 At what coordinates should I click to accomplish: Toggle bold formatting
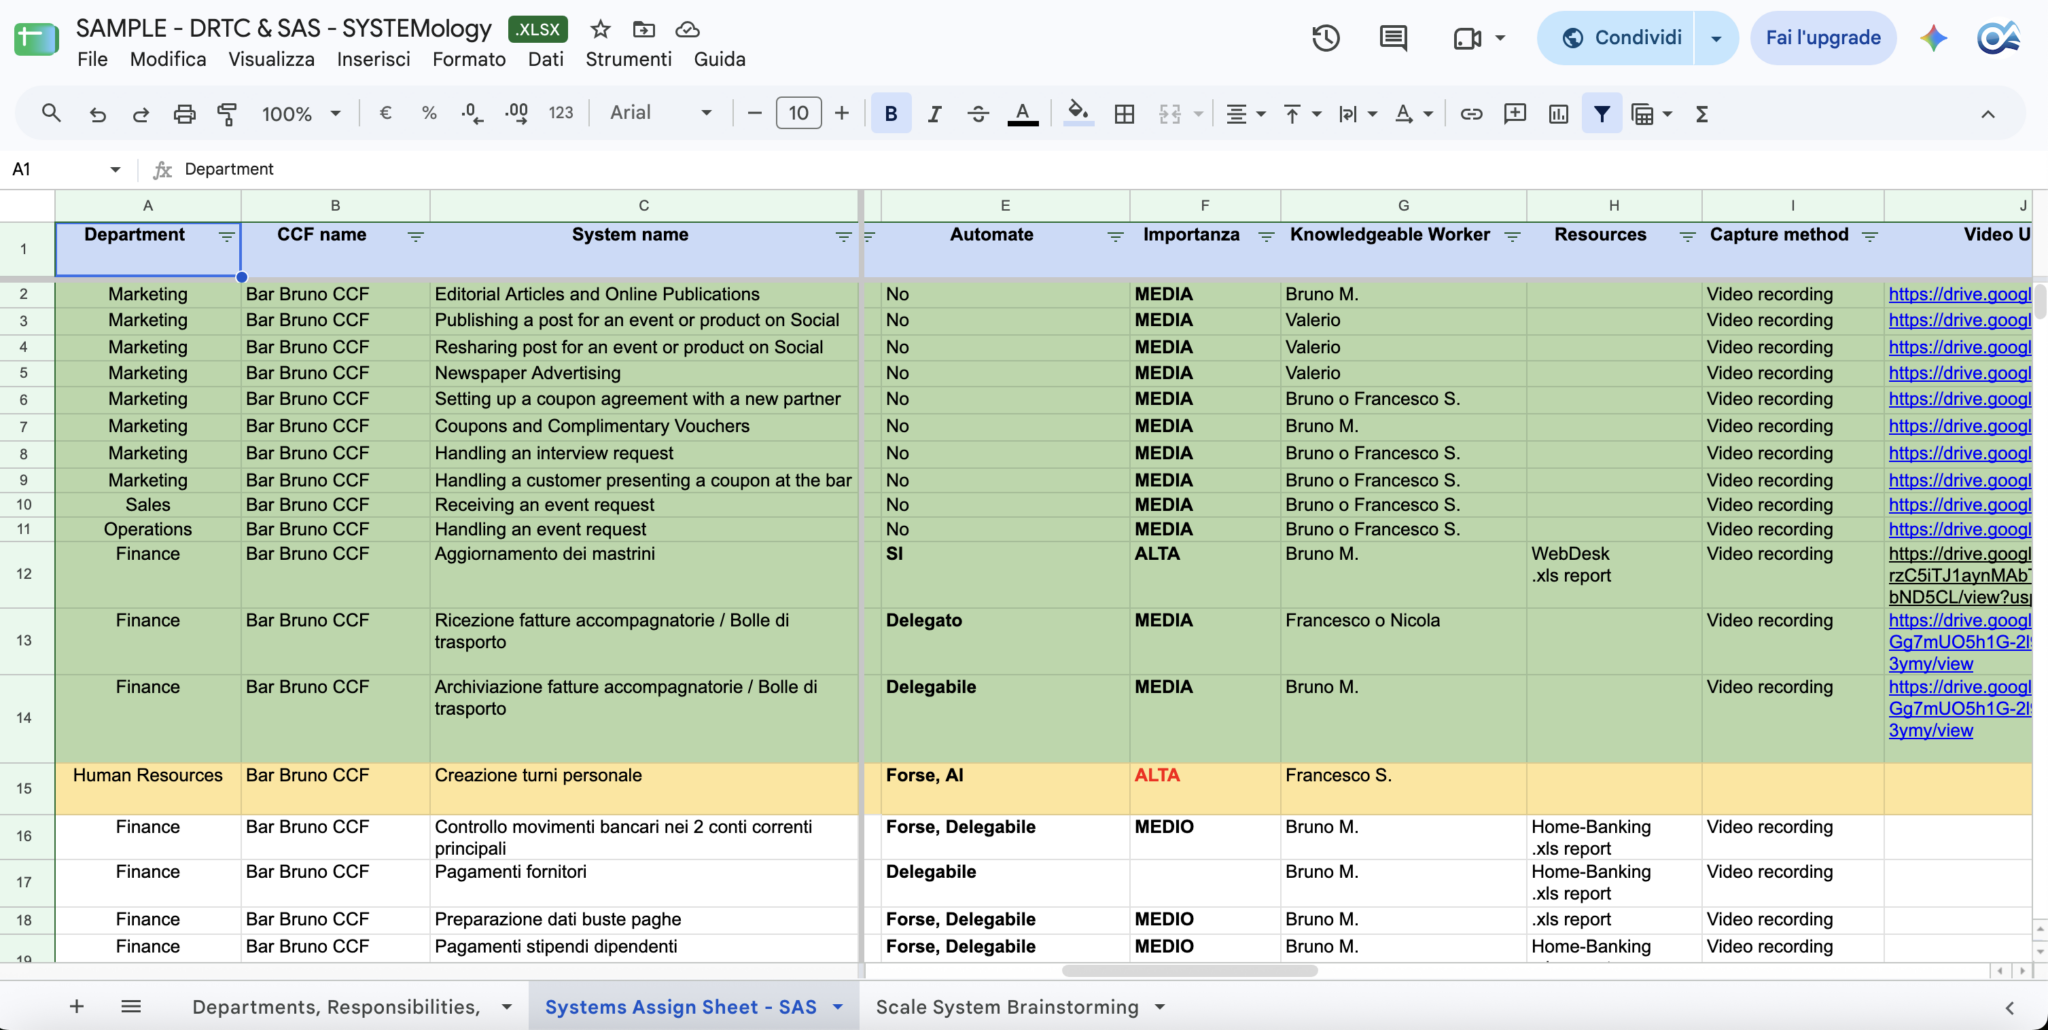891,114
